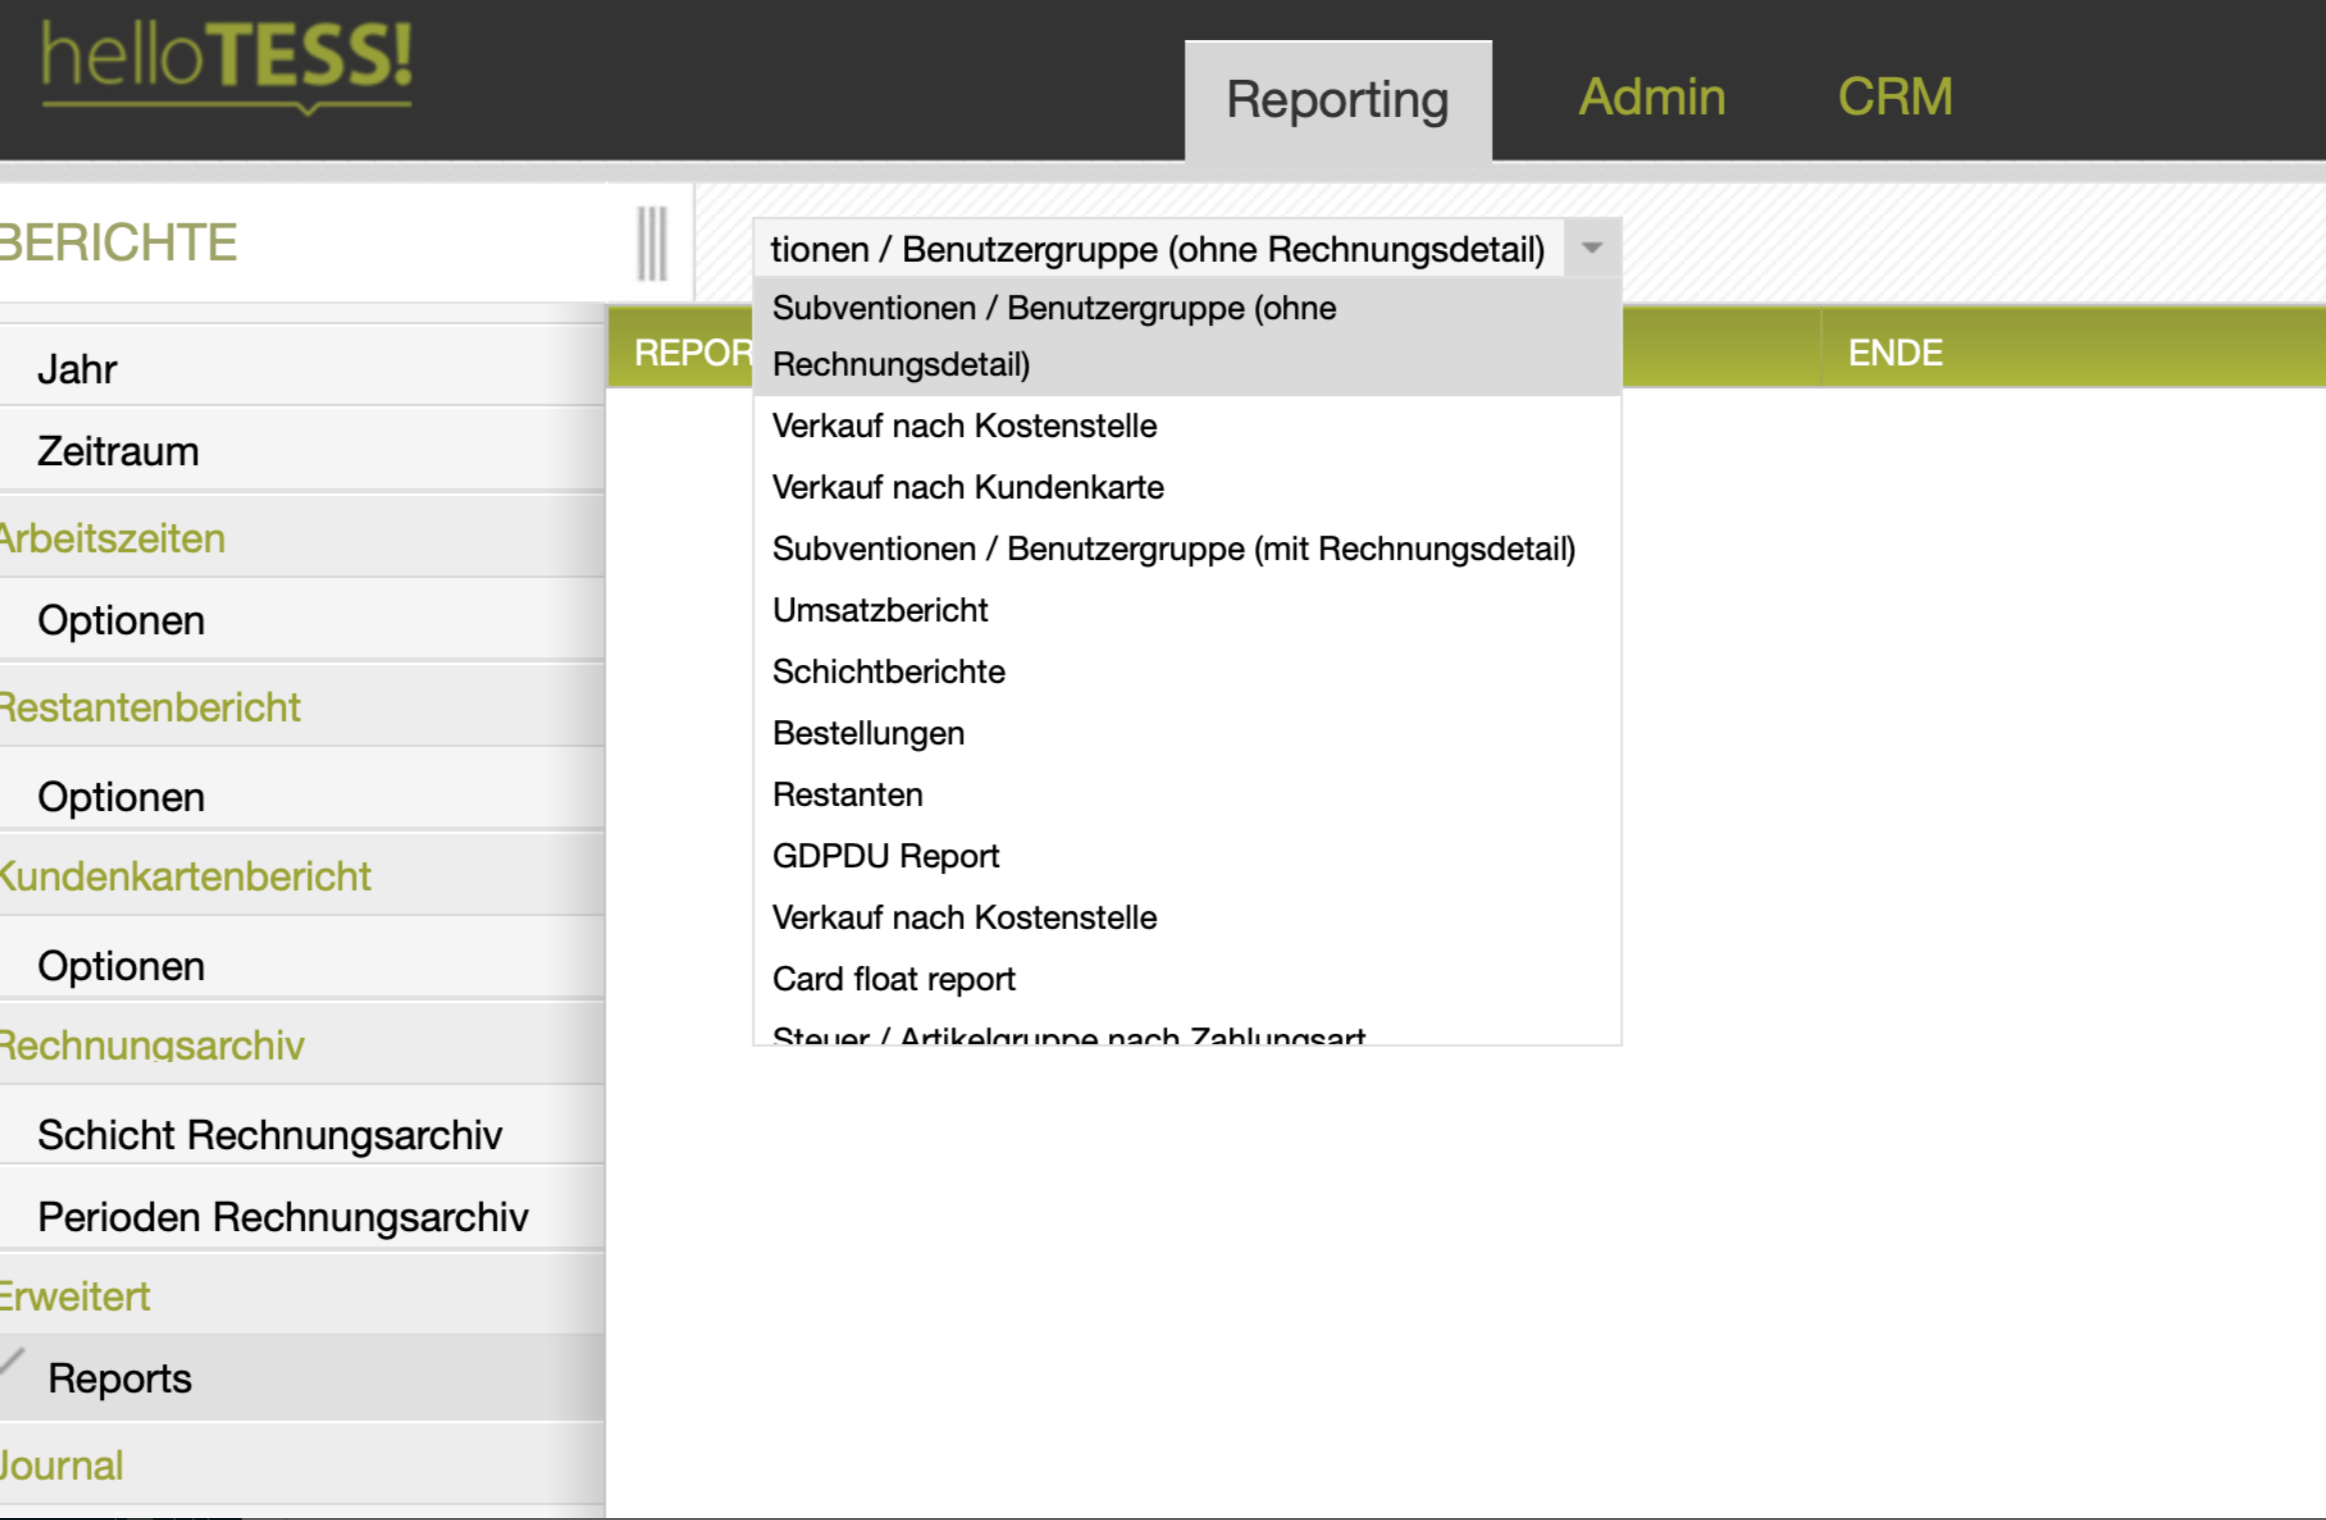Choose GDPDU Report option
The image size is (2326, 1520).
1187,856
